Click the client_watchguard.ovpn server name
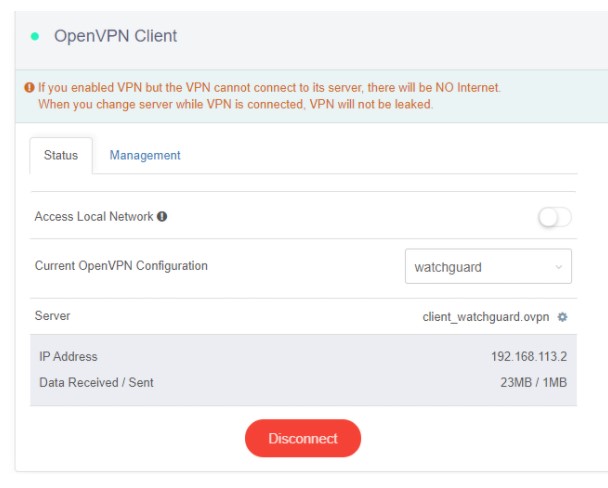 click(486, 317)
